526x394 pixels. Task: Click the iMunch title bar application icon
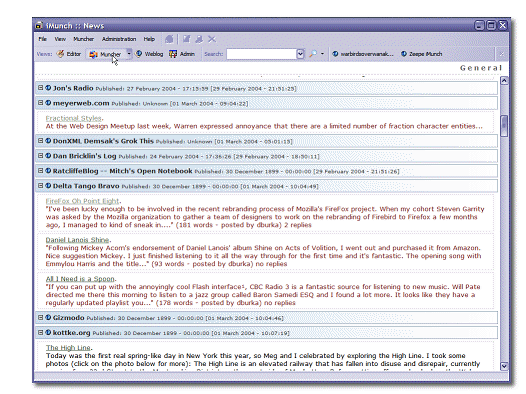point(39,25)
